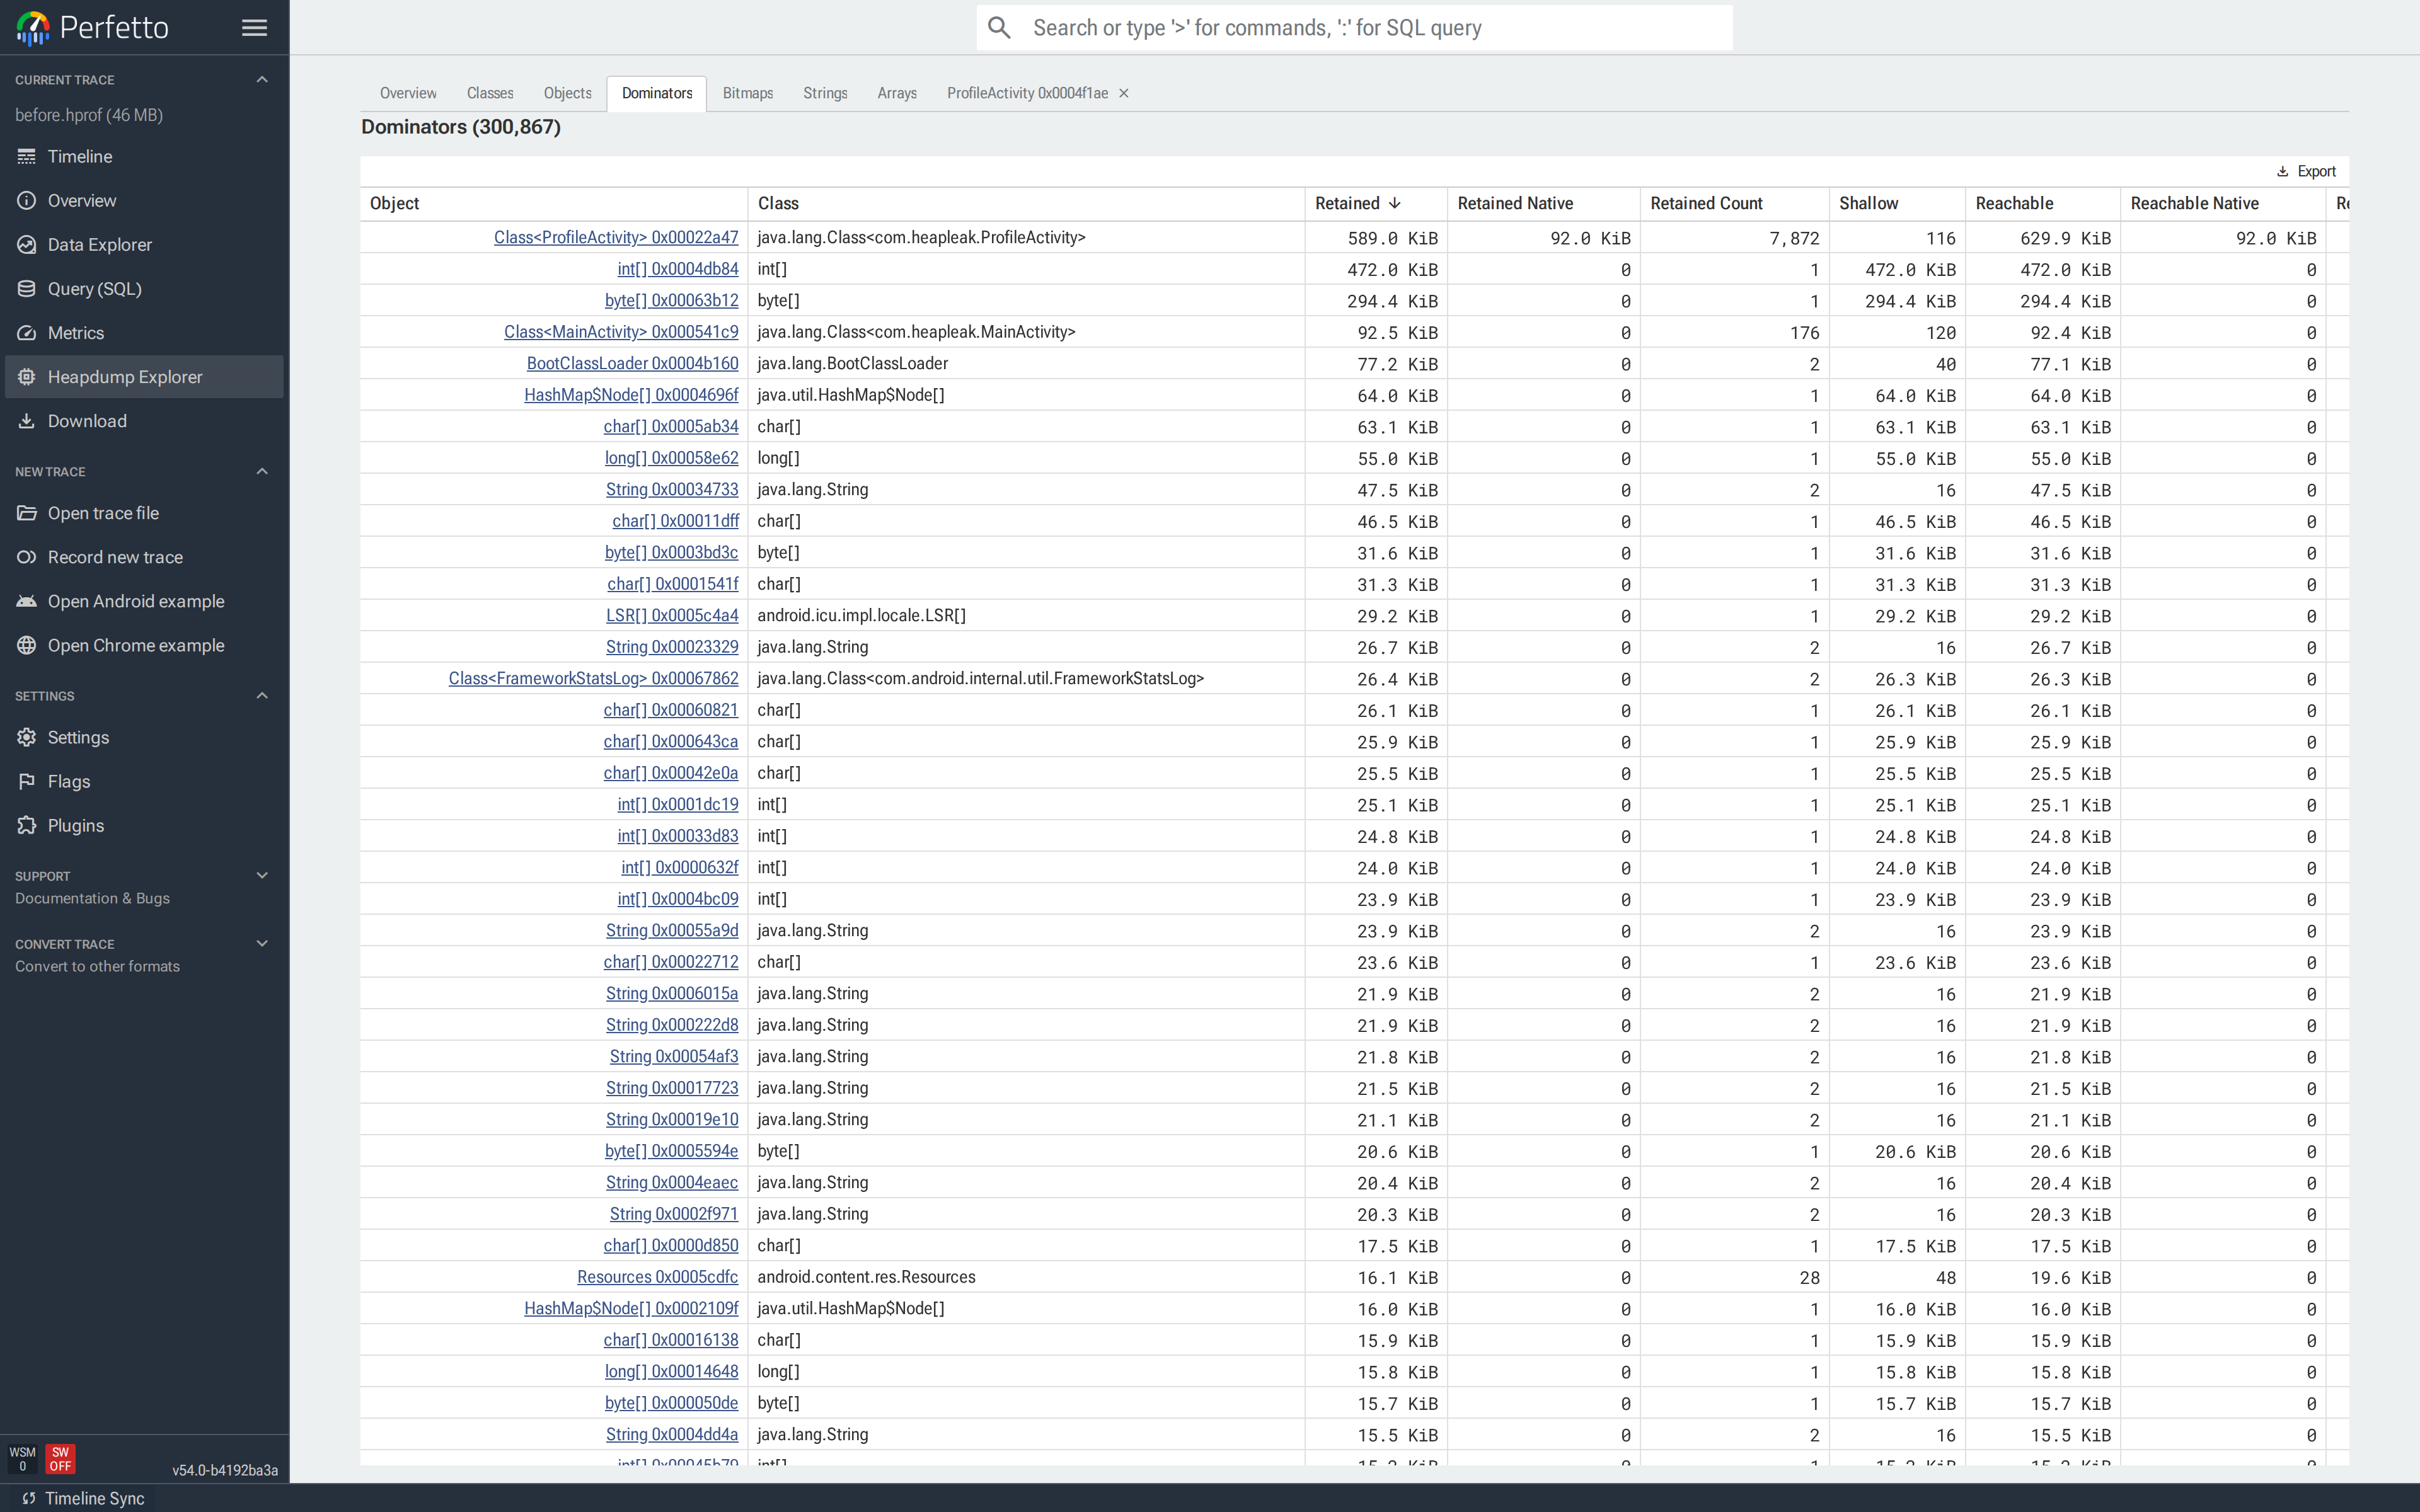The image size is (2420, 1512).
Task: Toggle Timeline Sync at the bottom
Action: coord(96,1498)
